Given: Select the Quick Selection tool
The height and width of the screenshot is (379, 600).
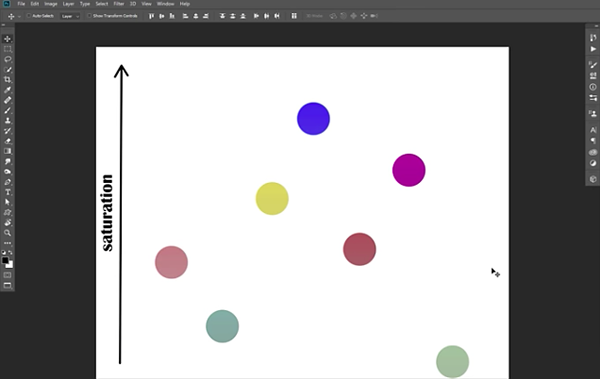Looking at the screenshot, I should coord(7,70).
